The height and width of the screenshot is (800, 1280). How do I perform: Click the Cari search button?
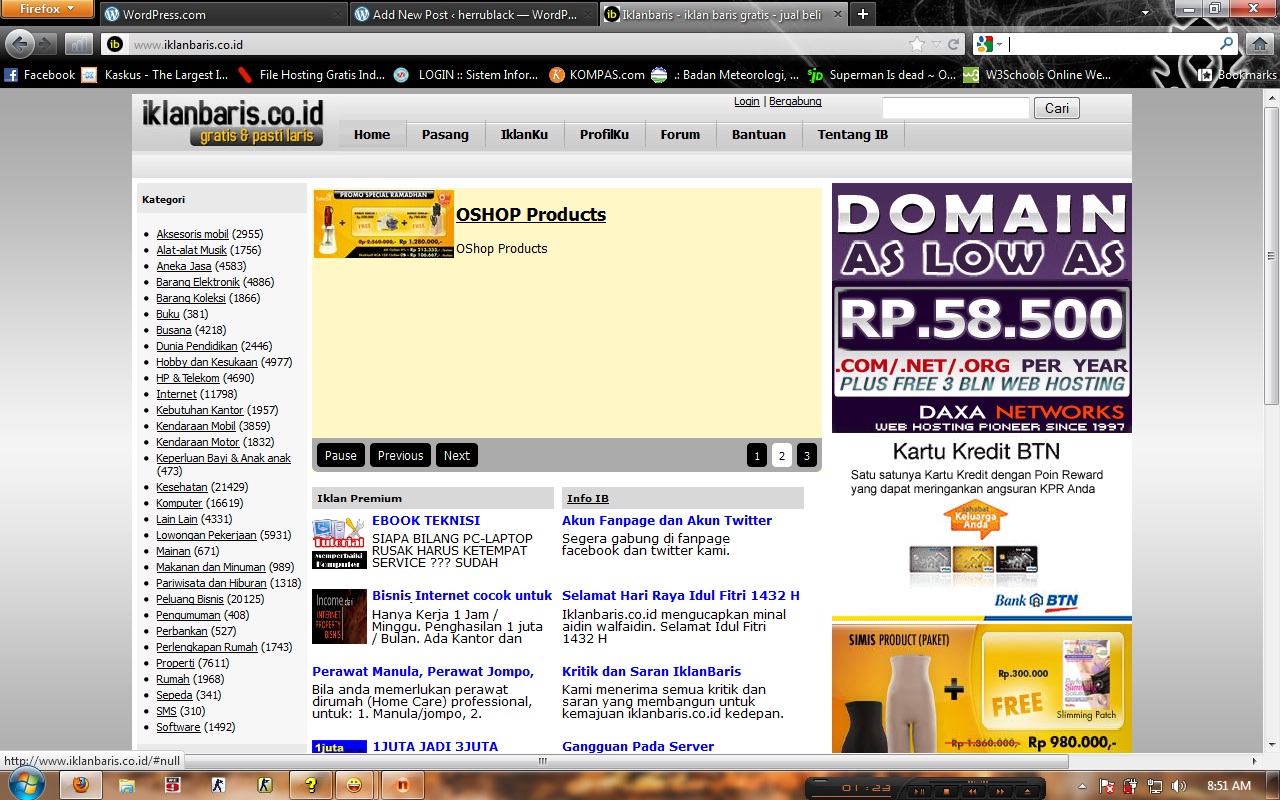[x=1056, y=107]
